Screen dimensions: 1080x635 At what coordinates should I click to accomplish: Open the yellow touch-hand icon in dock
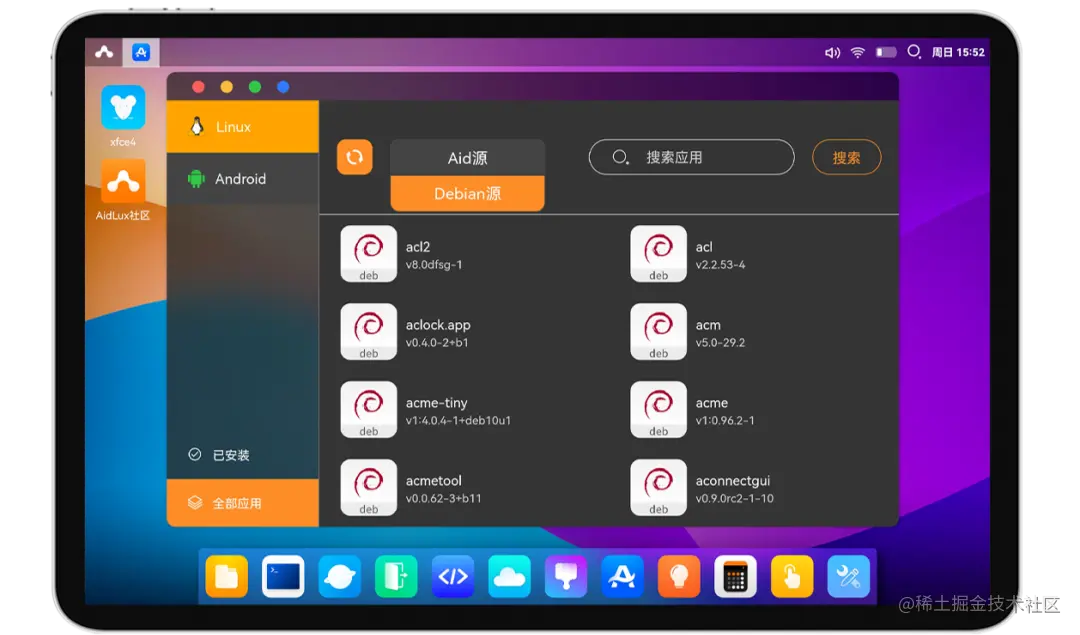(791, 576)
